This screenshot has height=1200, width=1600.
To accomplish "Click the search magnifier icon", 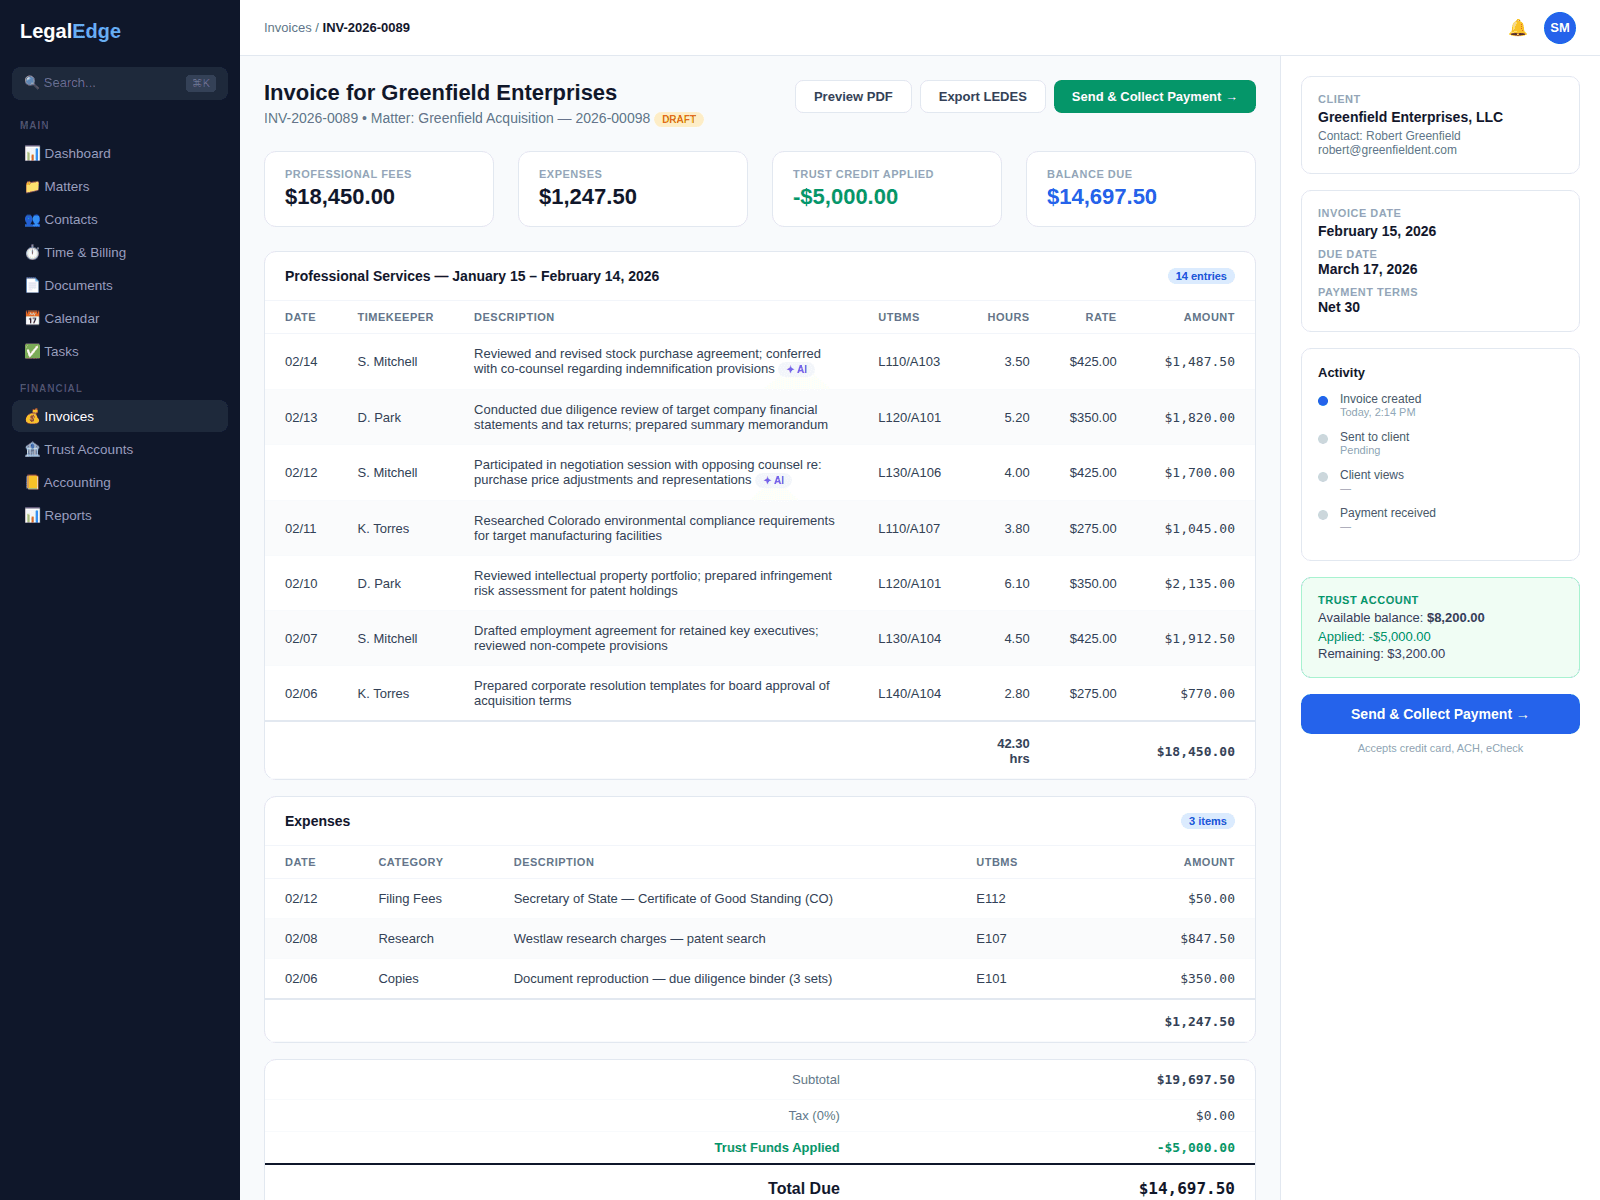I will point(32,83).
